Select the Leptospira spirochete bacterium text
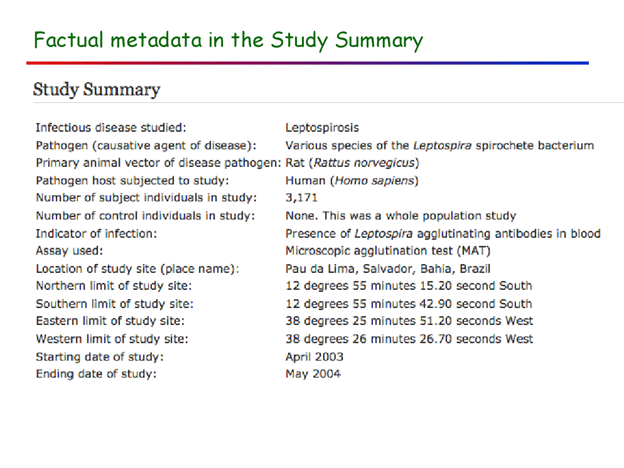 click(439, 145)
